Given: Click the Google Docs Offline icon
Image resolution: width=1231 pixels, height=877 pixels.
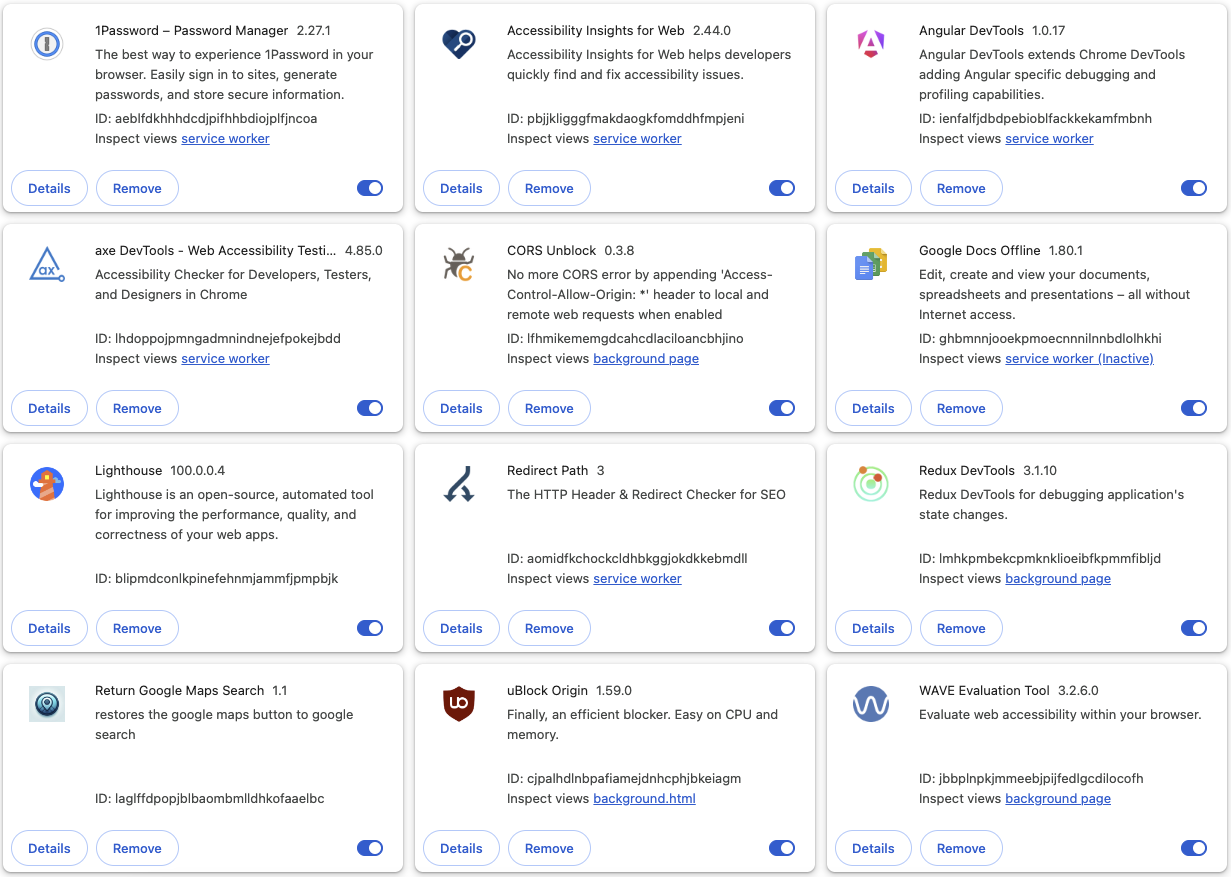Looking at the screenshot, I should 871,264.
